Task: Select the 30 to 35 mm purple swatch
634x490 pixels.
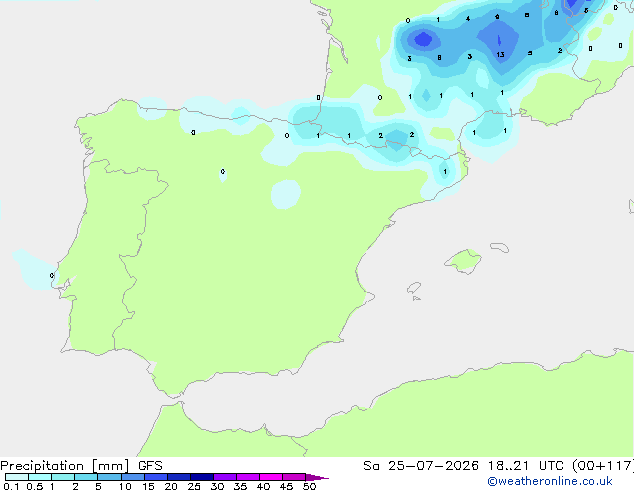Action: pyautogui.click(x=225, y=477)
